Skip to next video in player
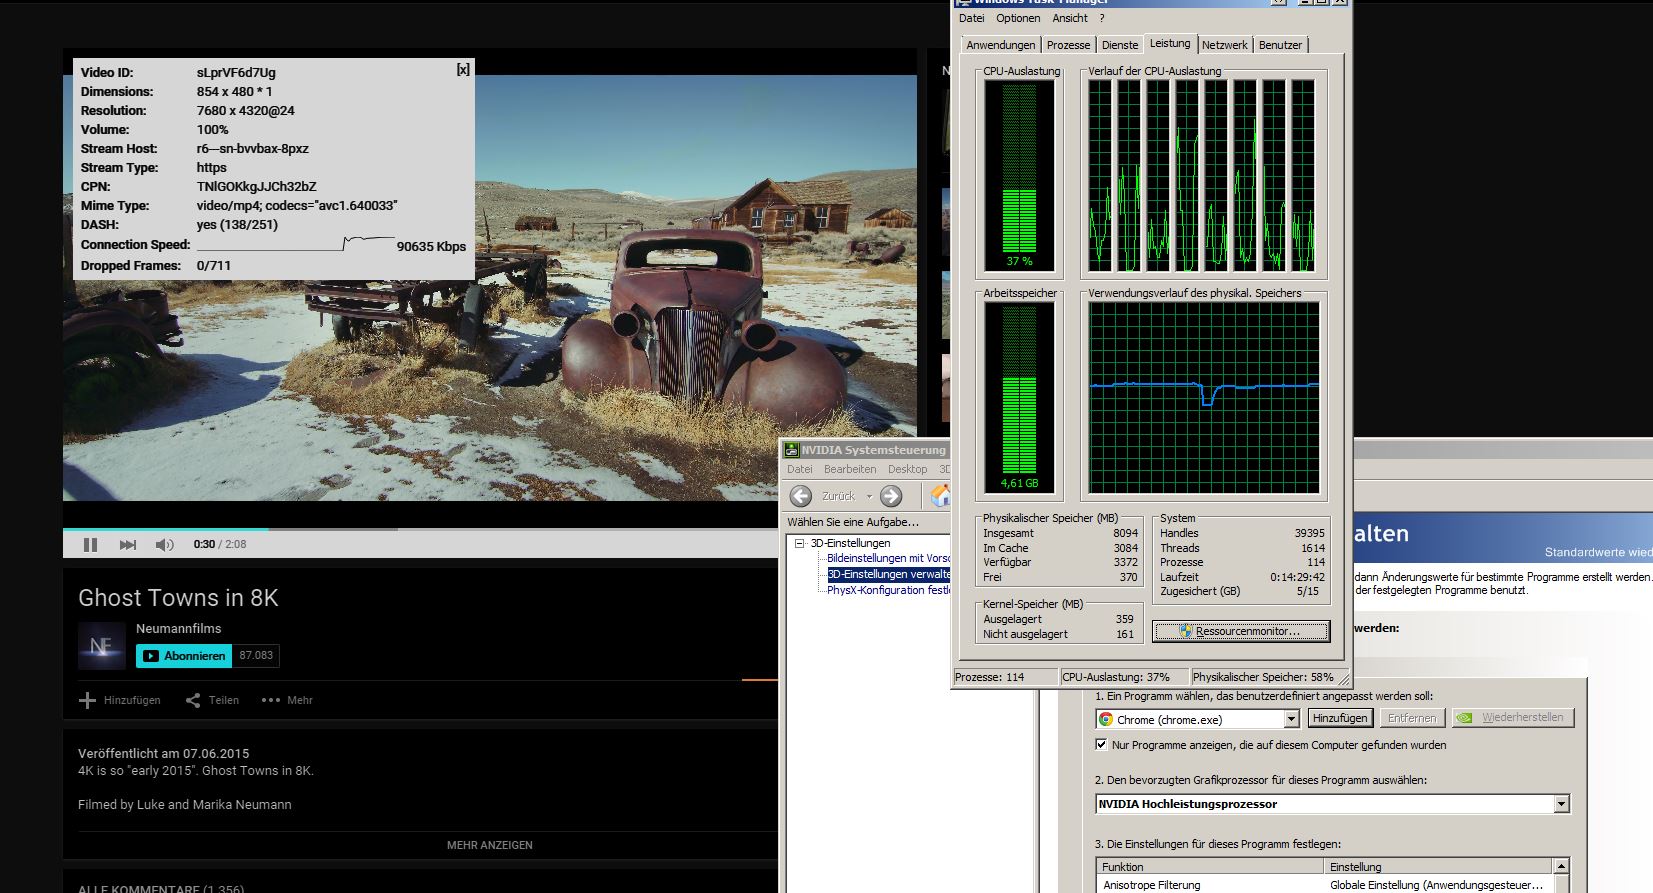Image resolution: width=1653 pixels, height=893 pixels. (x=127, y=544)
